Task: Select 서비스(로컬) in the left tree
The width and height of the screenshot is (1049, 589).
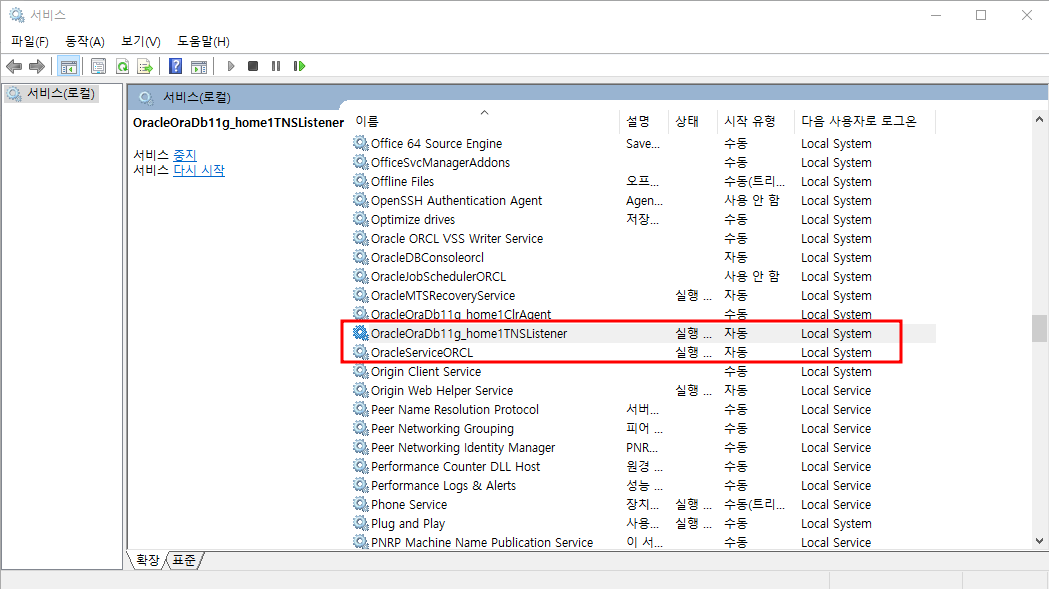Action: click(61, 93)
